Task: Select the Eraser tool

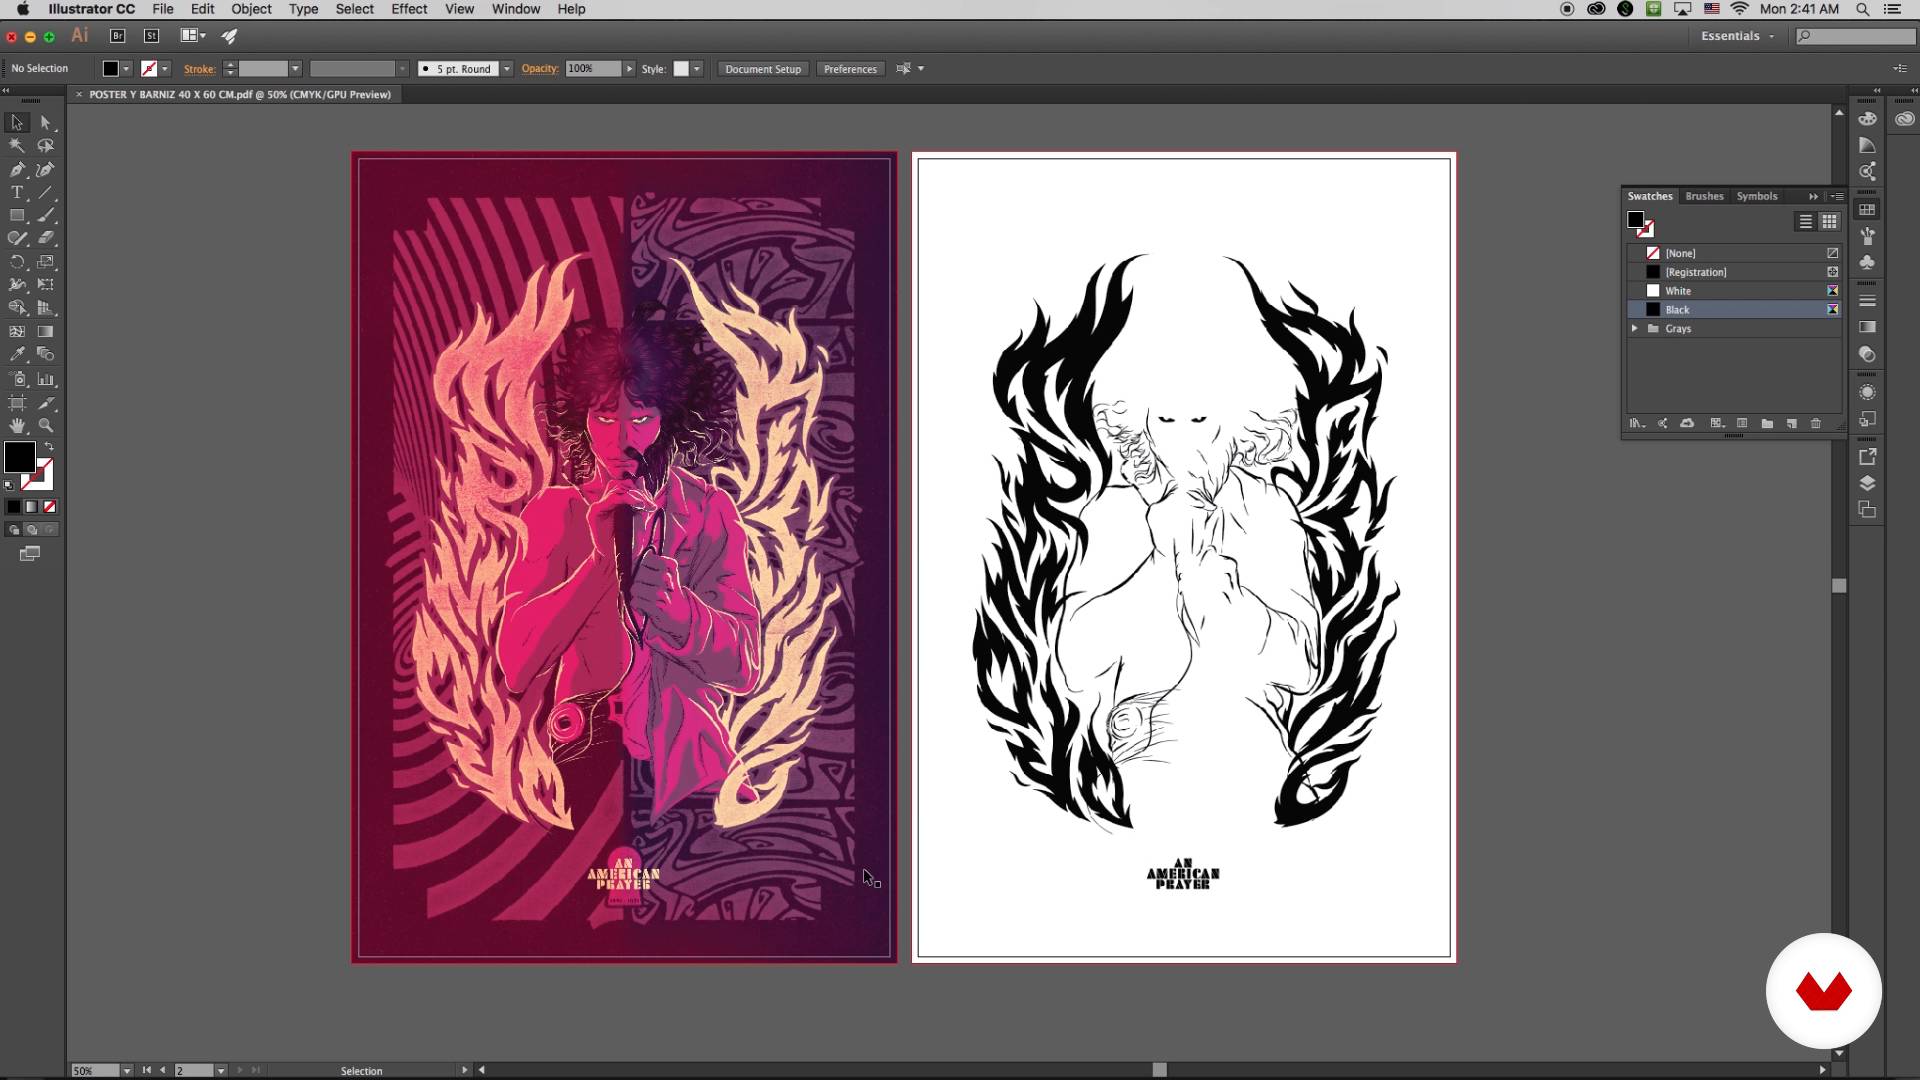Action: pyautogui.click(x=46, y=239)
